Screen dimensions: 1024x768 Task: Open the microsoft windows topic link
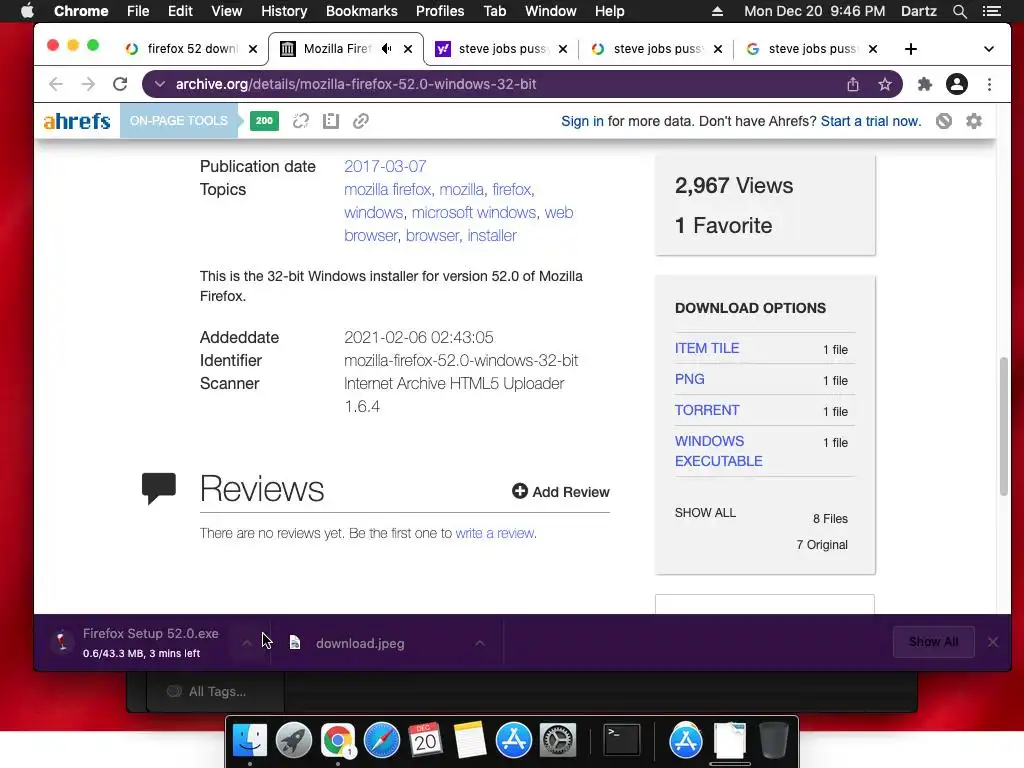[x=473, y=212]
